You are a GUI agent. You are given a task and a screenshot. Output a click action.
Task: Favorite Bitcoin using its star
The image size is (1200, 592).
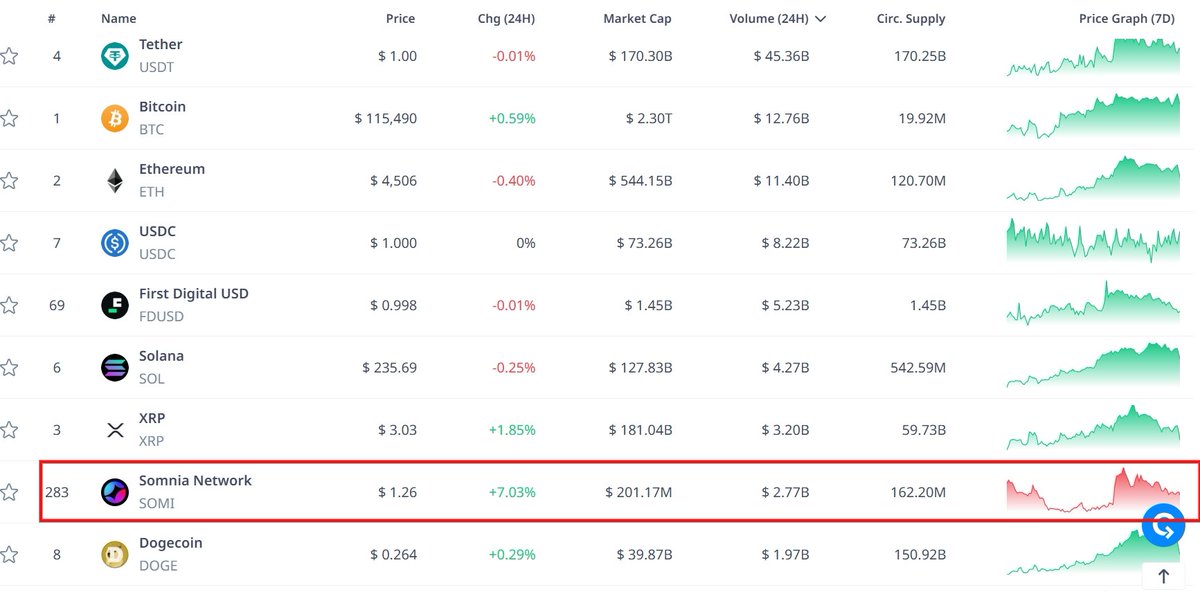point(10,117)
